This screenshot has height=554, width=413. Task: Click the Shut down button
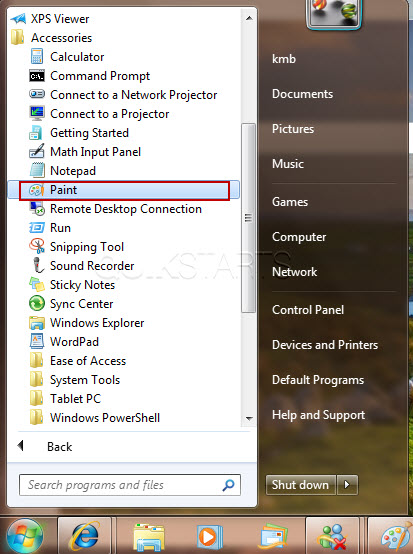tap(300, 485)
